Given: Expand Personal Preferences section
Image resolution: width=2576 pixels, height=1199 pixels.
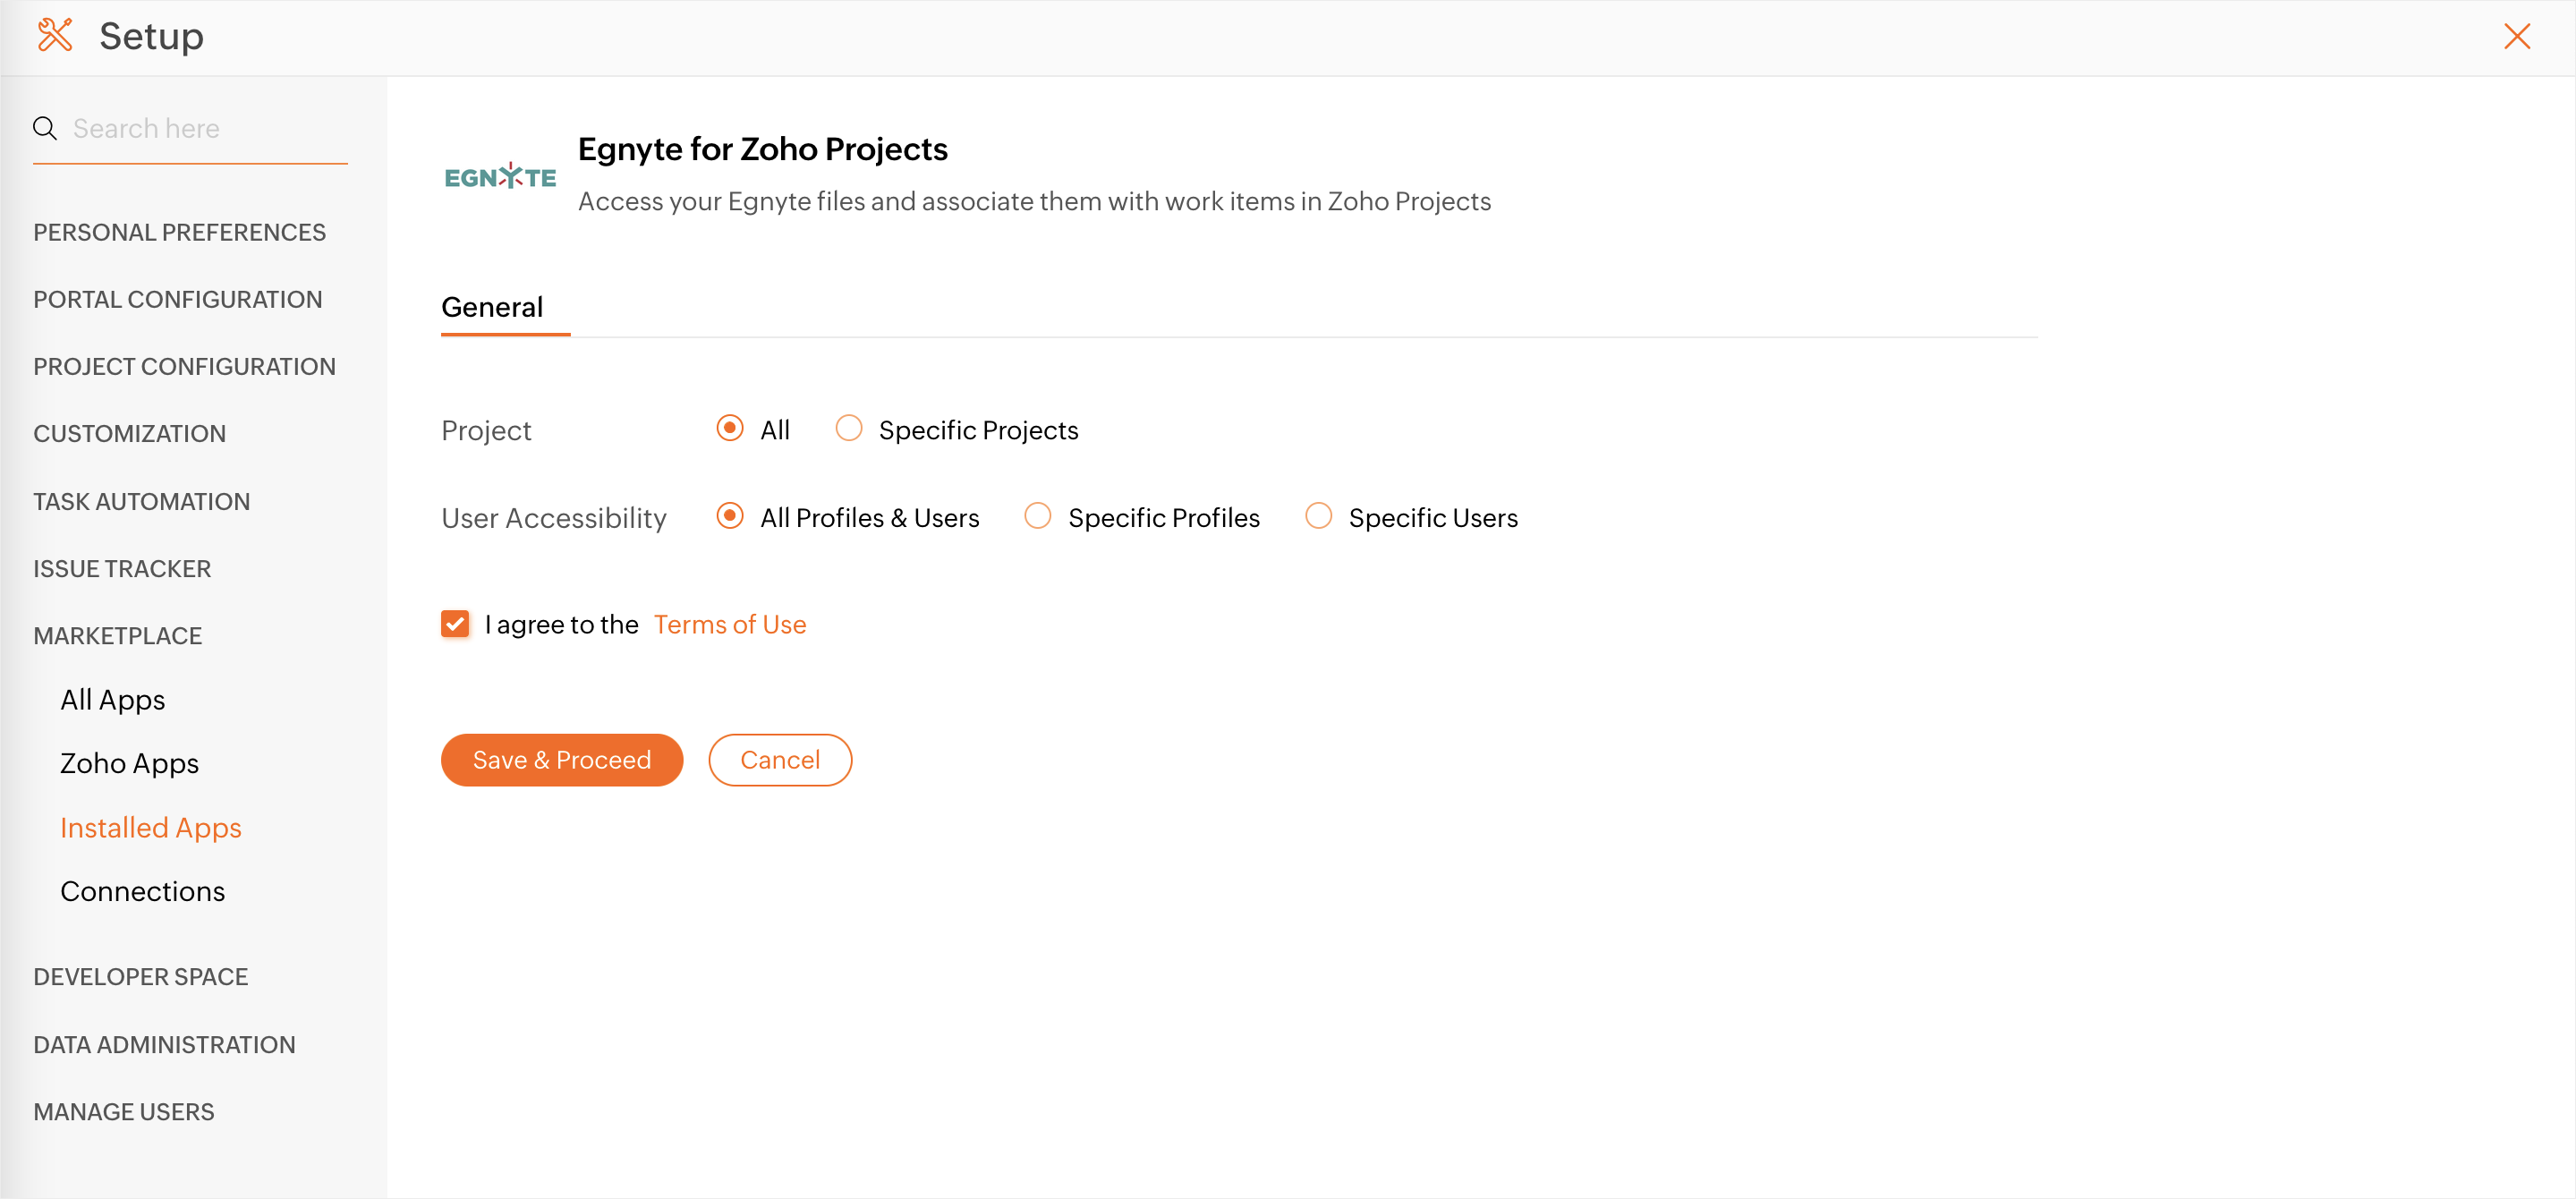Looking at the screenshot, I should coord(180,232).
